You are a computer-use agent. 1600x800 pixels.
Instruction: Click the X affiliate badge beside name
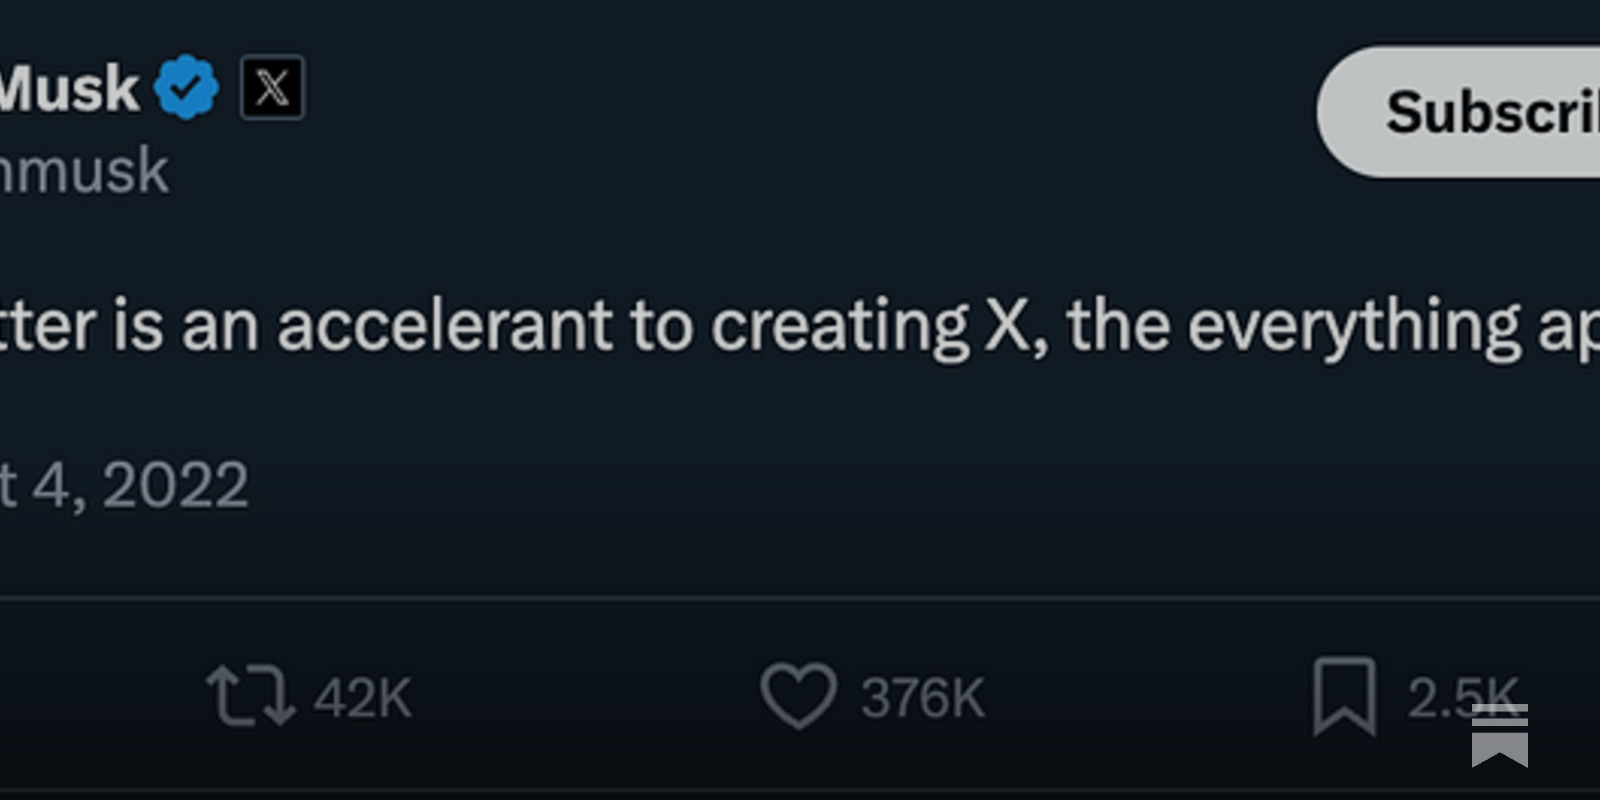272,88
